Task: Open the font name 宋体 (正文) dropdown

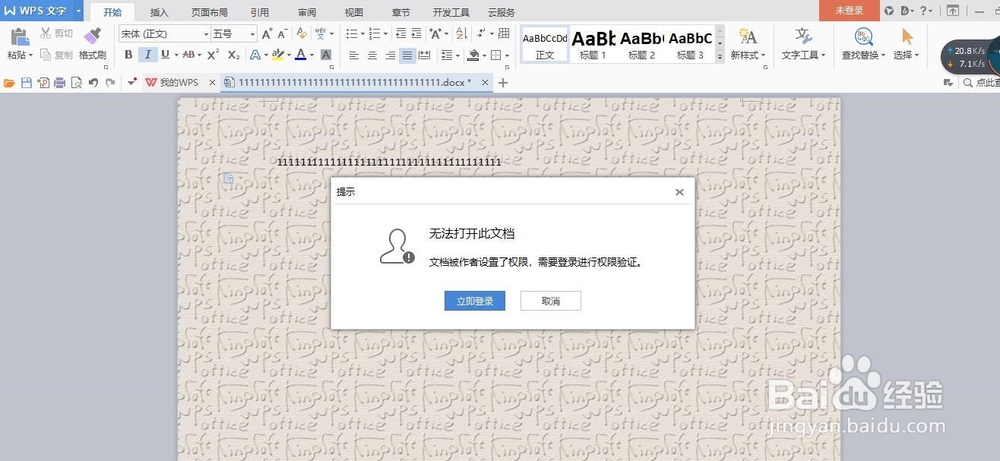Action: 206,34
